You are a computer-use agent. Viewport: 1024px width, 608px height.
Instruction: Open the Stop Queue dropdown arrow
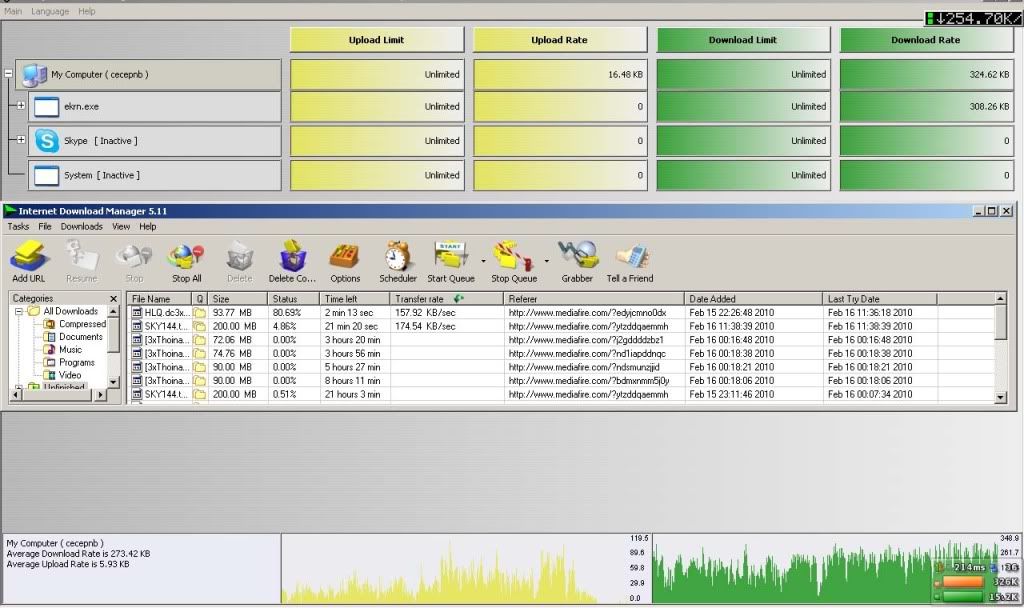547,261
